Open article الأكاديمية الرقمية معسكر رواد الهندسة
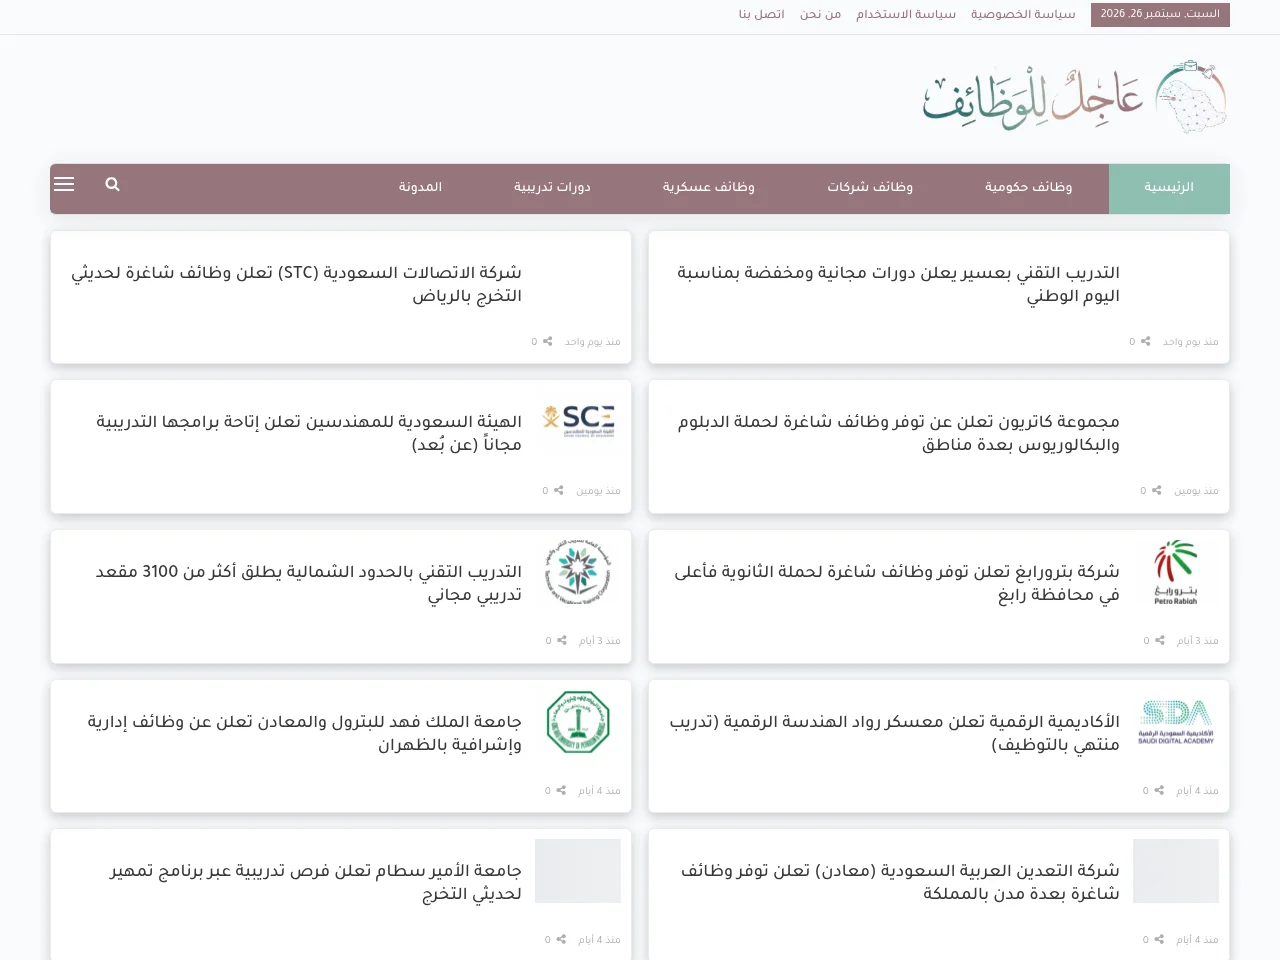Screen dimensions: 1280x960 click(894, 733)
